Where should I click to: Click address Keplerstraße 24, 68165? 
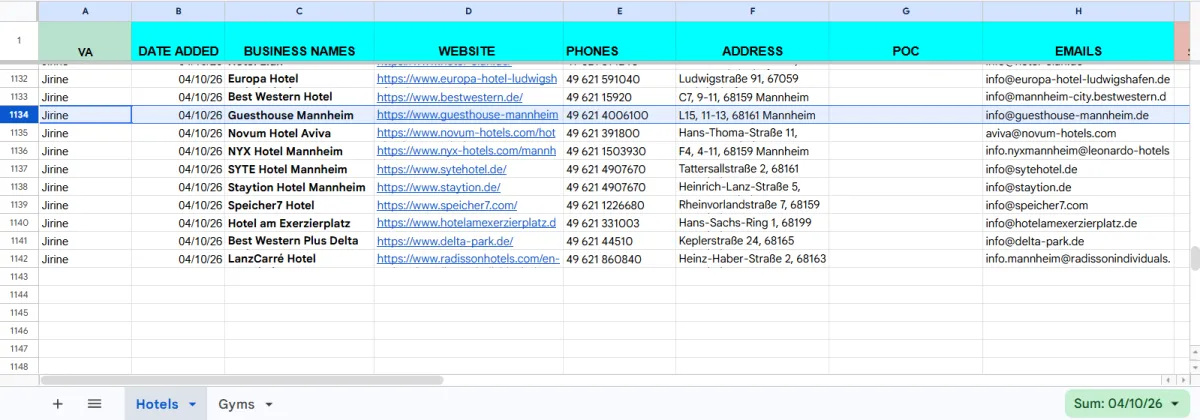click(737, 241)
